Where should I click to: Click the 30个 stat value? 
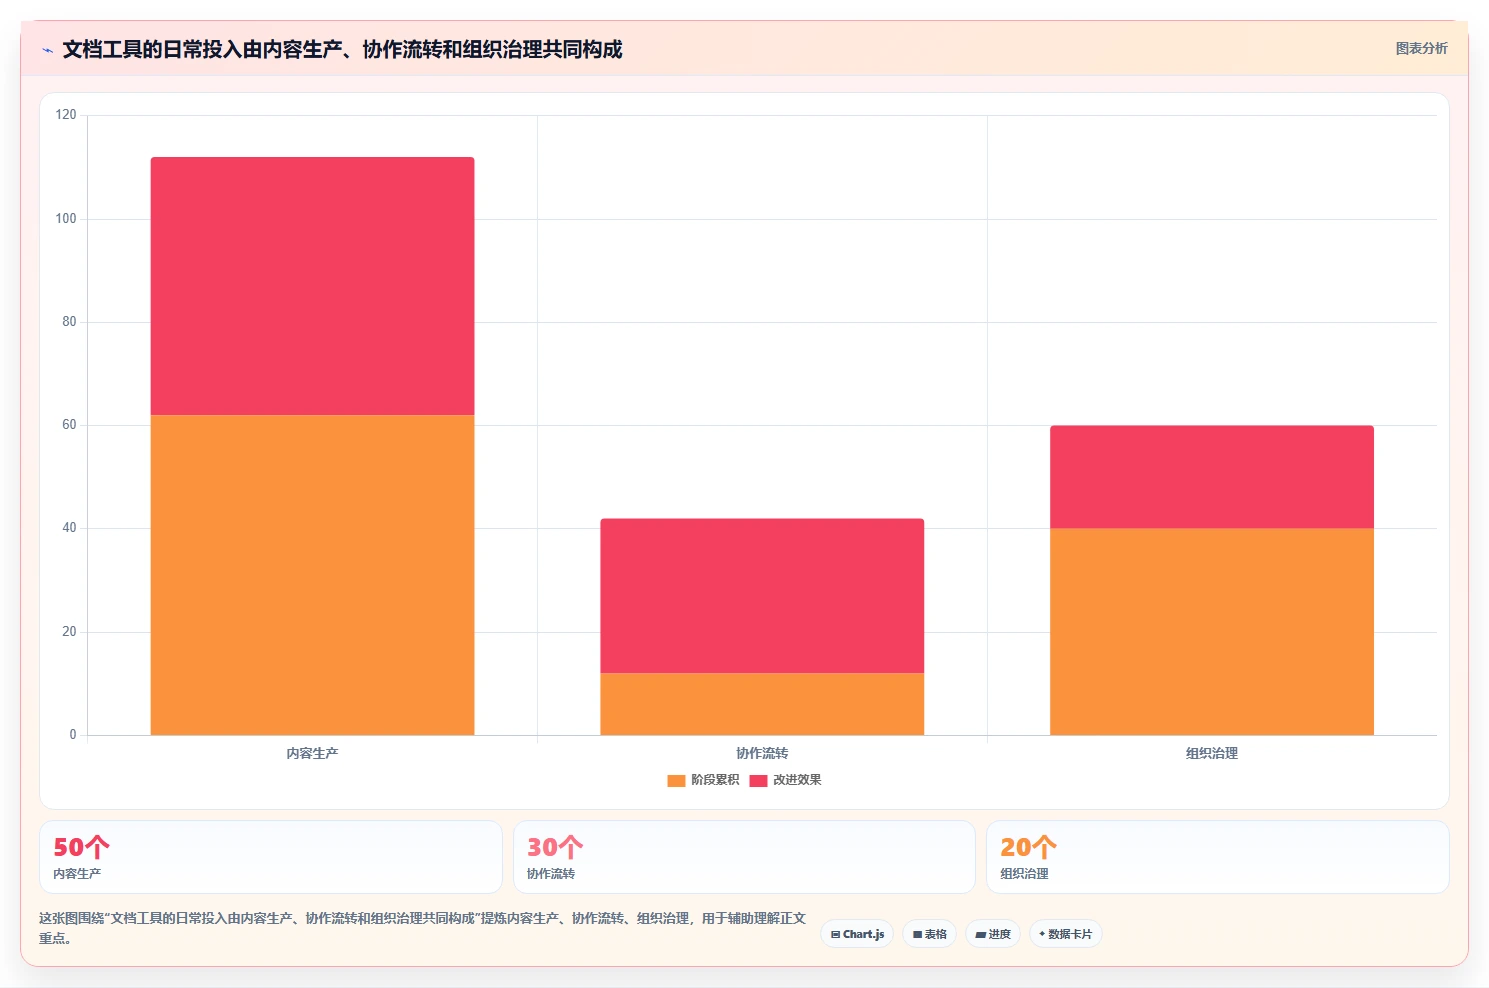point(555,847)
